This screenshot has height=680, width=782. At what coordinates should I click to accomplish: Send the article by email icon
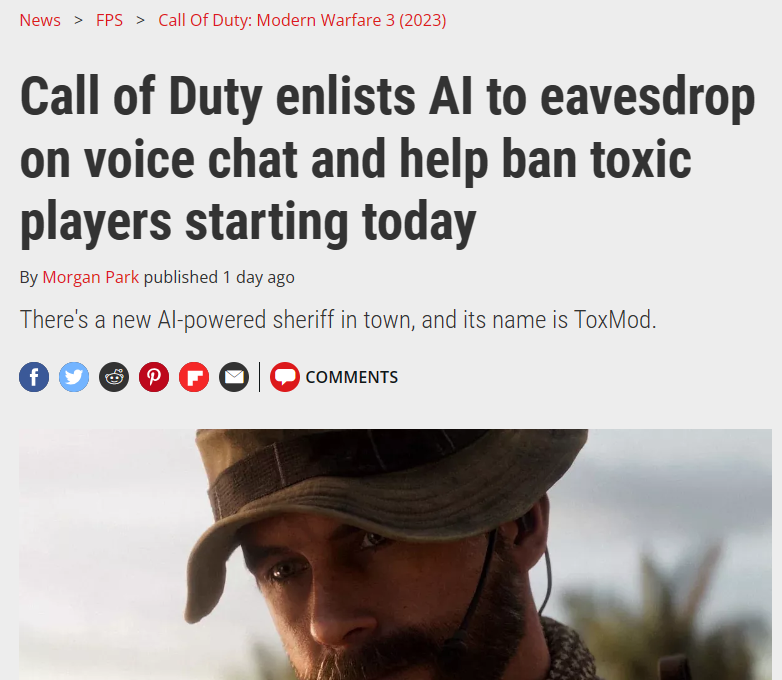point(234,377)
